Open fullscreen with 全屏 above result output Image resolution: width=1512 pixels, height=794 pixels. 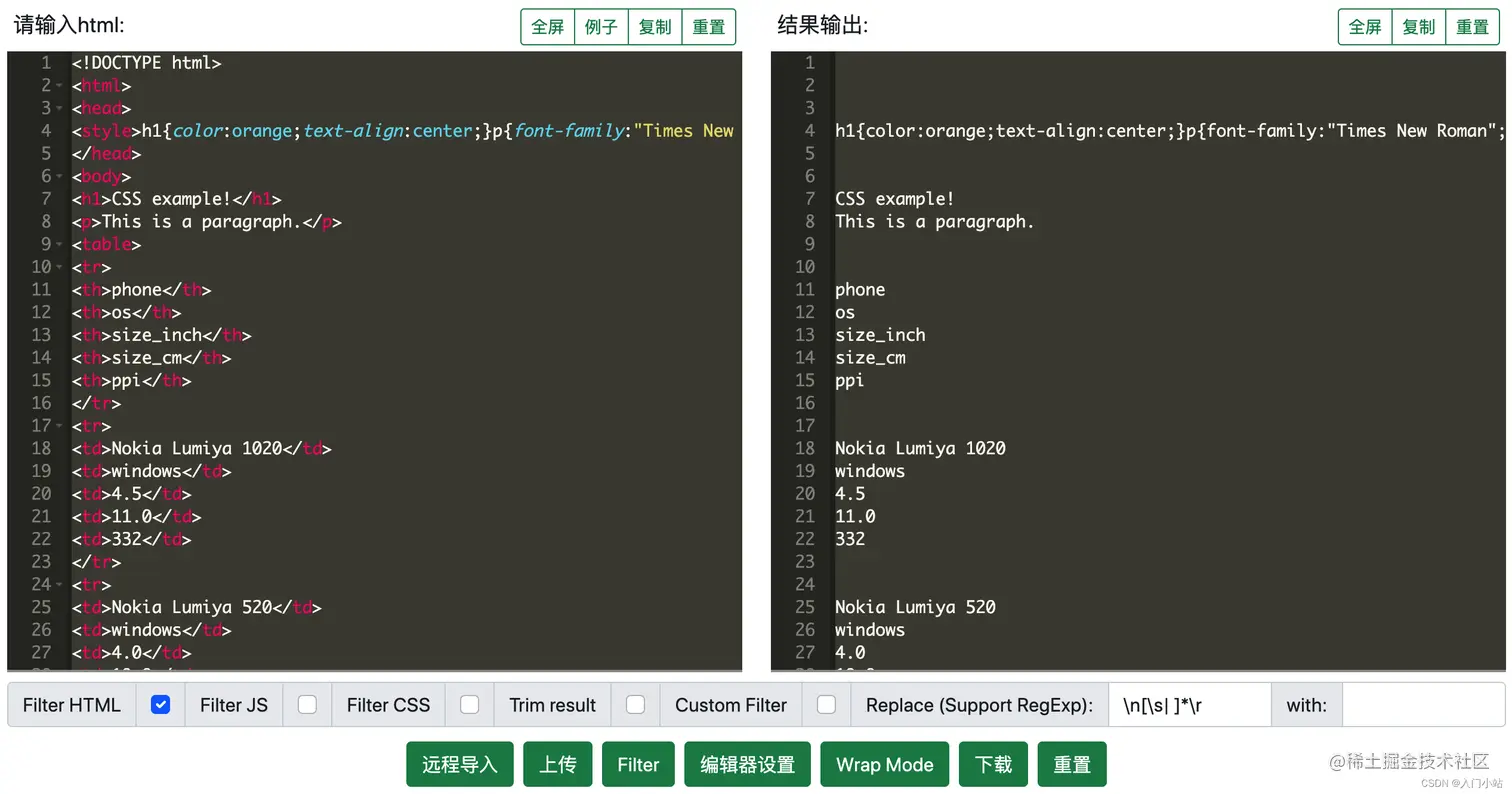[1365, 27]
